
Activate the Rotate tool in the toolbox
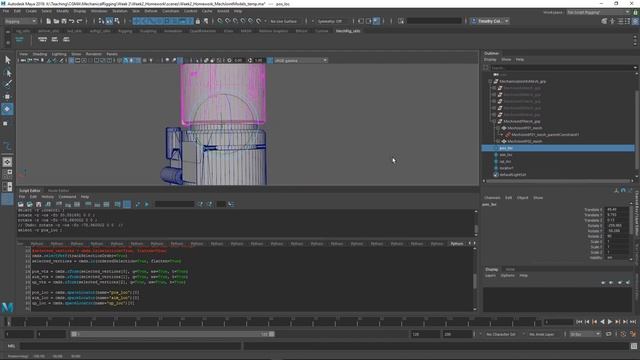[7, 109]
